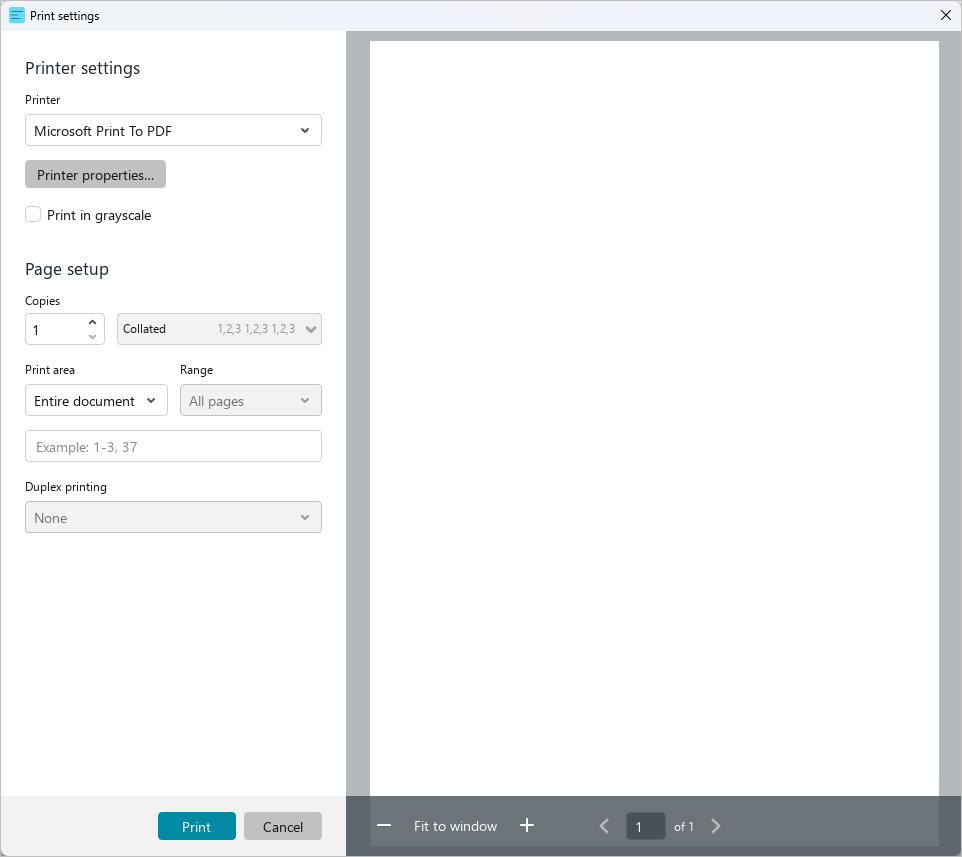Zoom out the print preview
The height and width of the screenshot is (857, 962).
[x=384, y=826]
